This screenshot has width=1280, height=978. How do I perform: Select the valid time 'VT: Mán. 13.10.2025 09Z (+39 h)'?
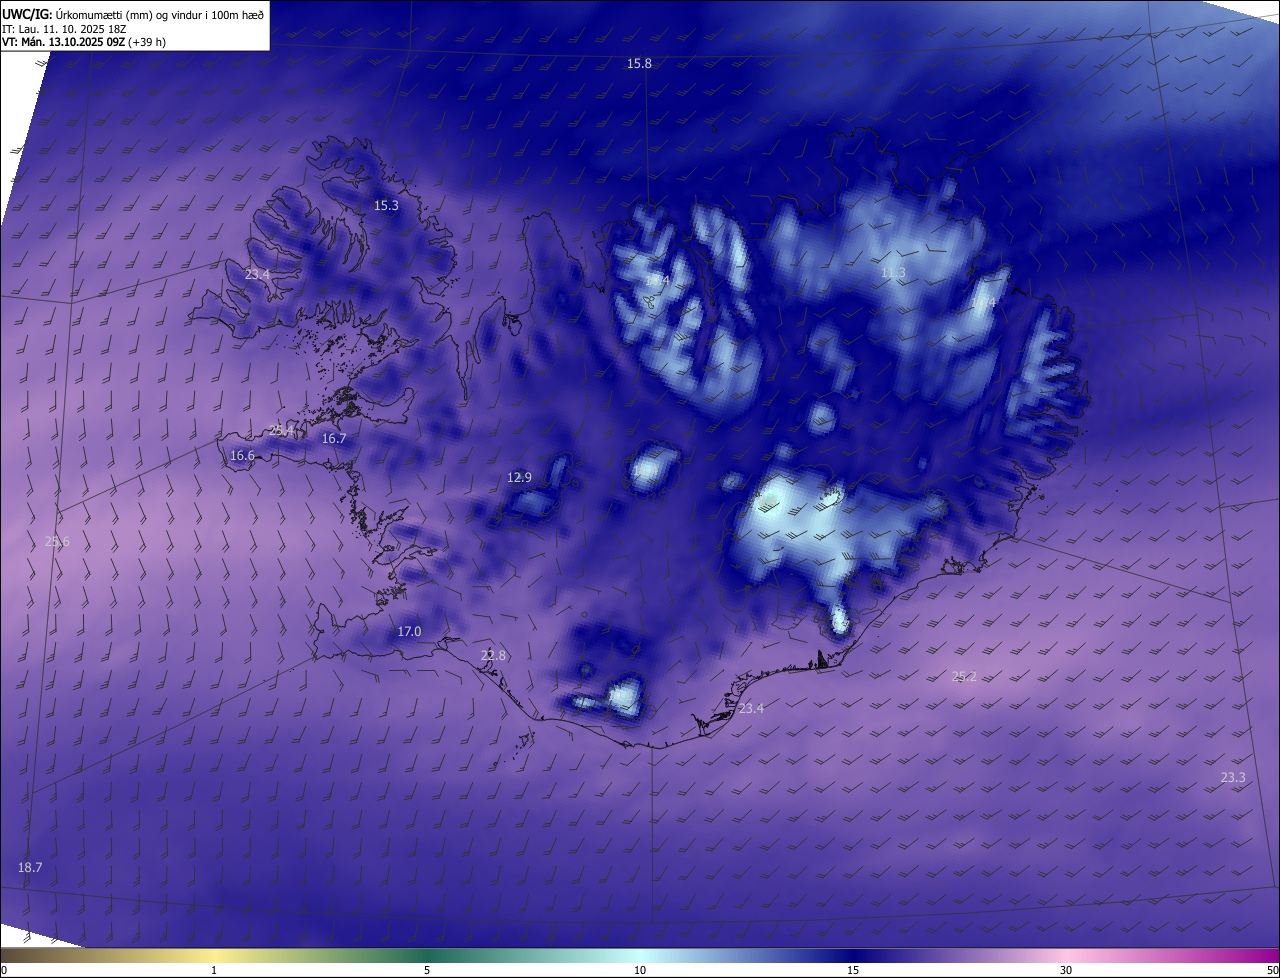point(84,42)
